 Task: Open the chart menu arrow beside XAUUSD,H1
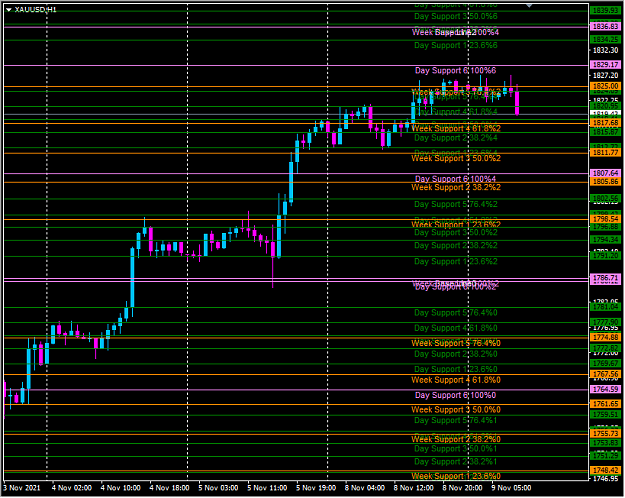(x=8, y=10)
